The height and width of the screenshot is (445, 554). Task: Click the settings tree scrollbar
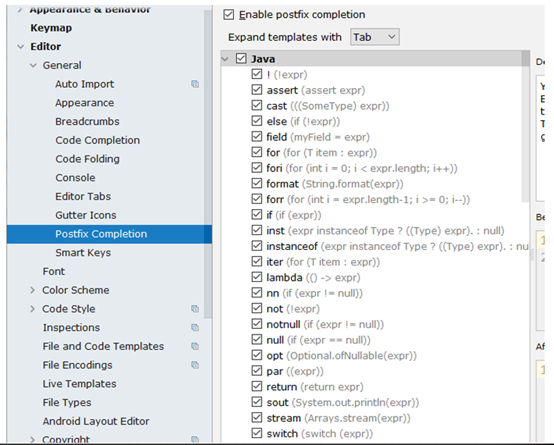click(x=208, y=164)
